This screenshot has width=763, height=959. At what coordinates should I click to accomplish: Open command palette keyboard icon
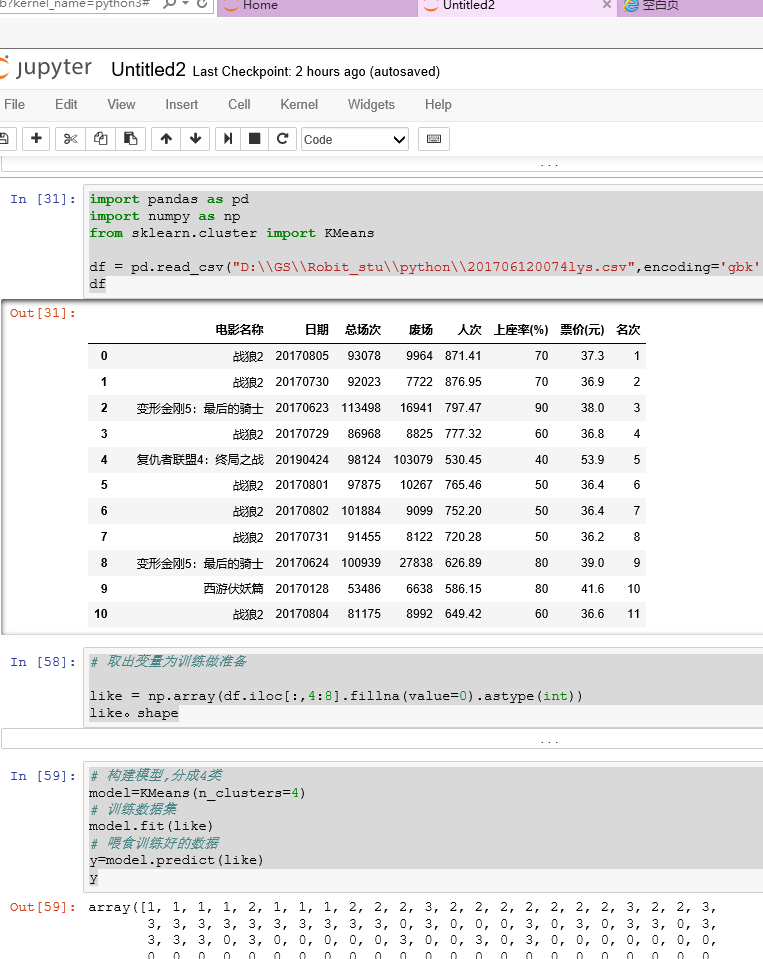[434, 139]
